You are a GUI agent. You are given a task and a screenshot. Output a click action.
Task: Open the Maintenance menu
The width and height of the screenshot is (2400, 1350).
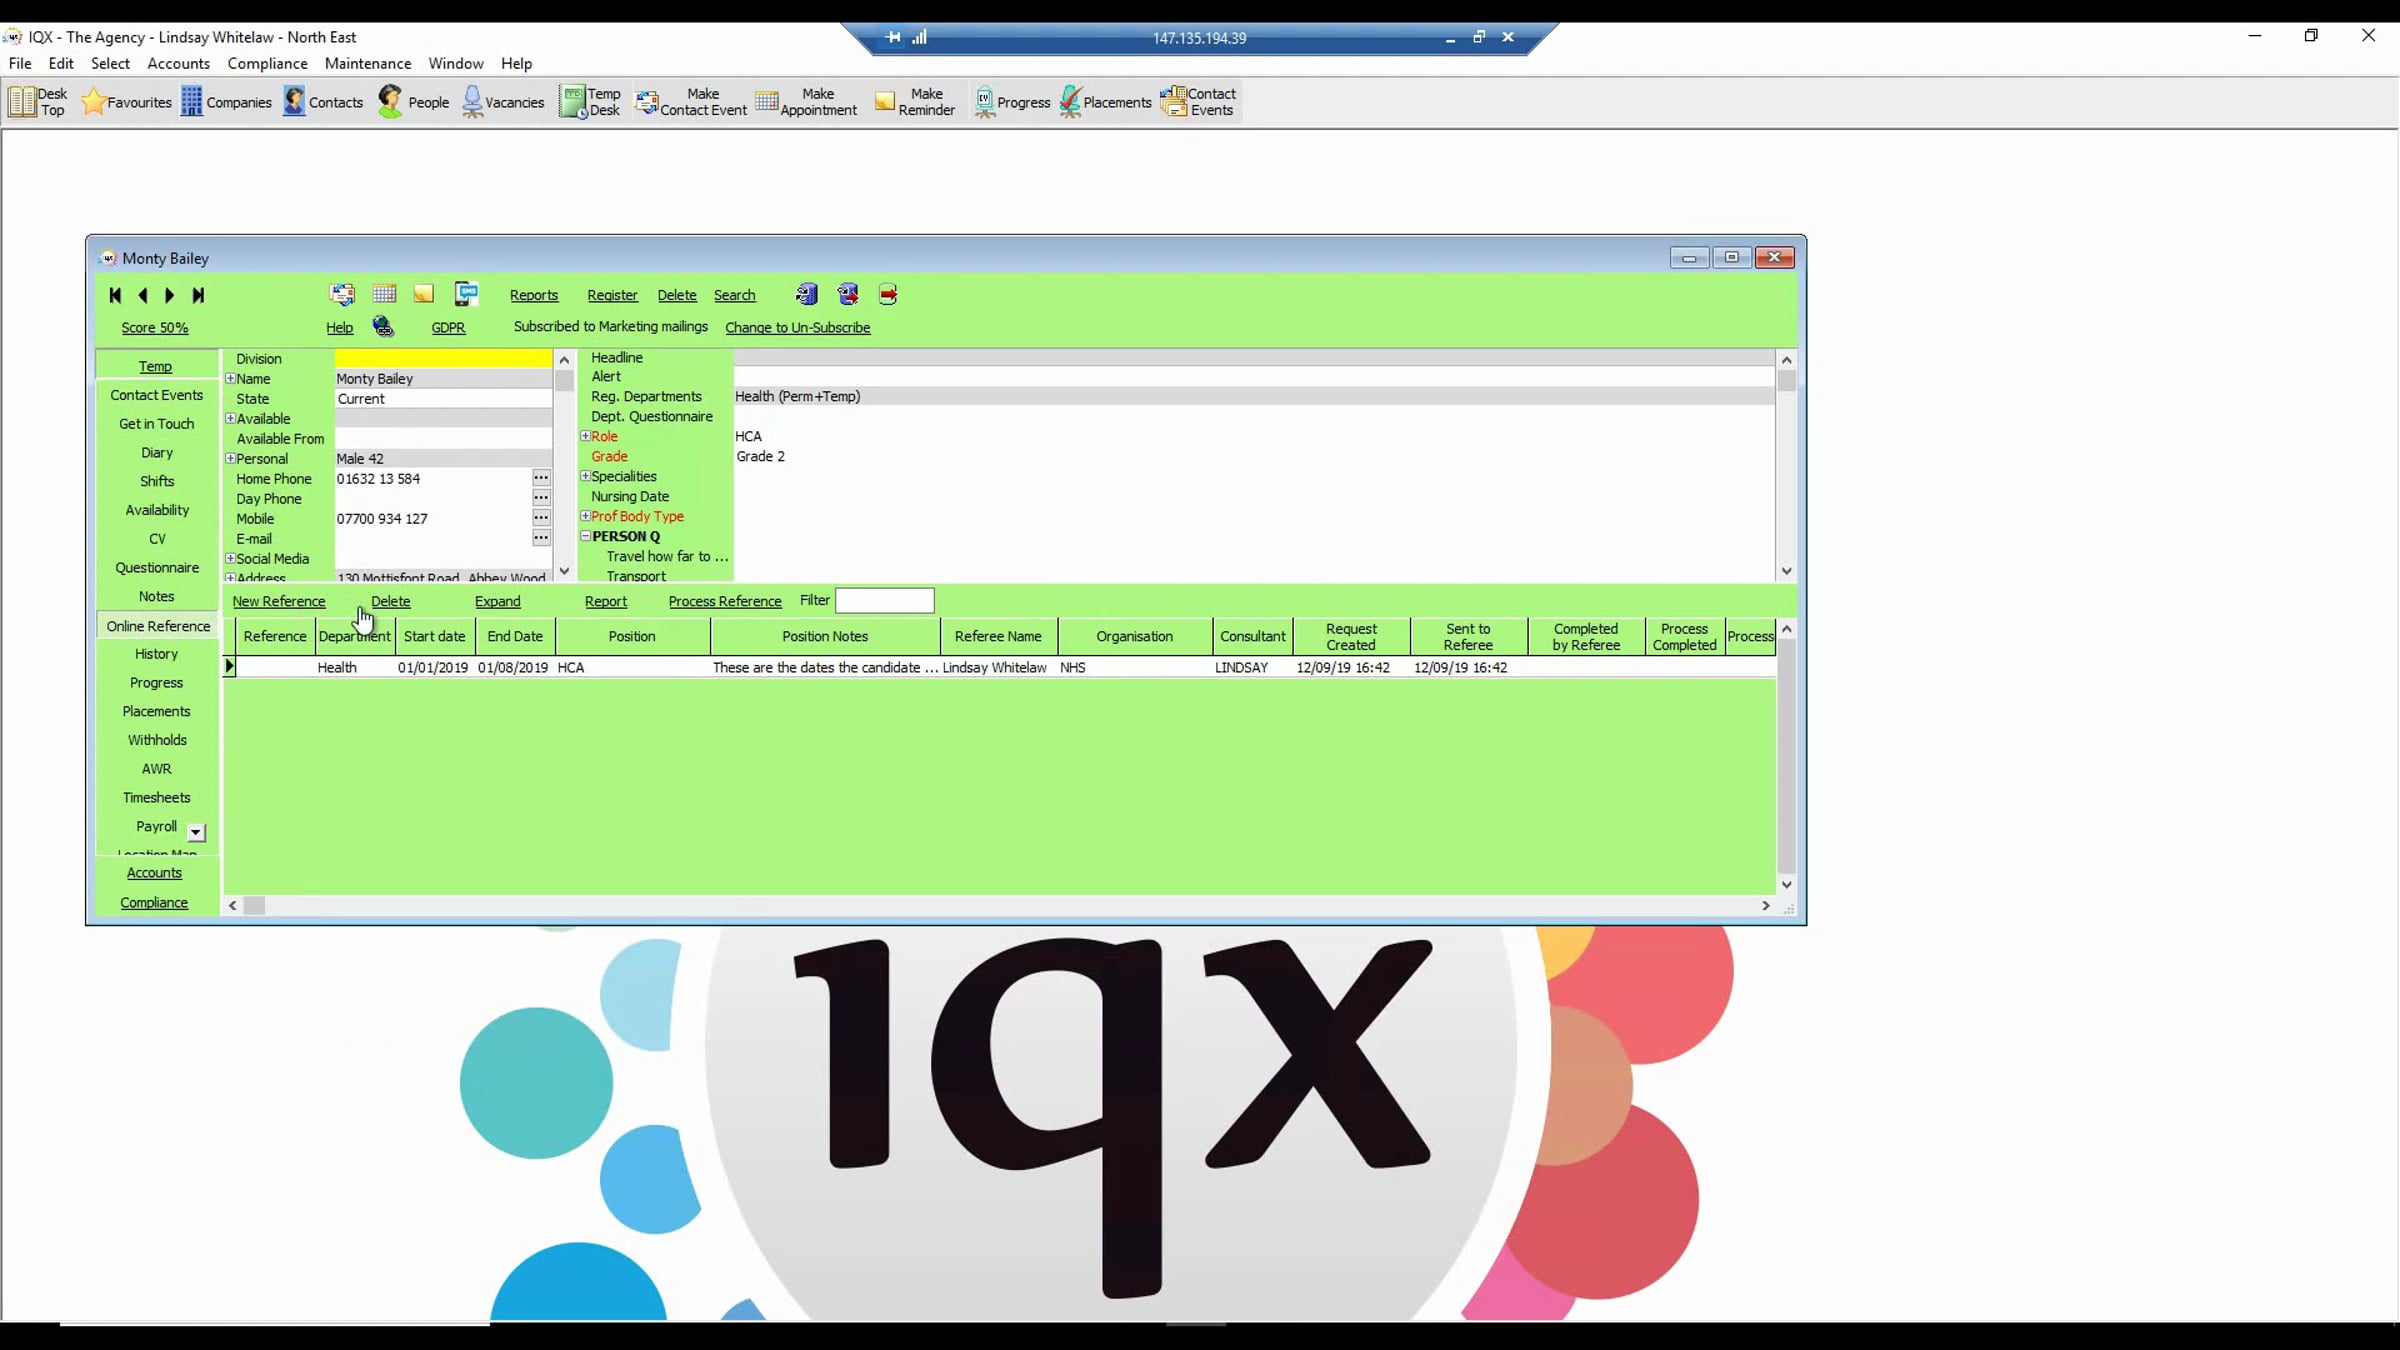tap(368, 63)
